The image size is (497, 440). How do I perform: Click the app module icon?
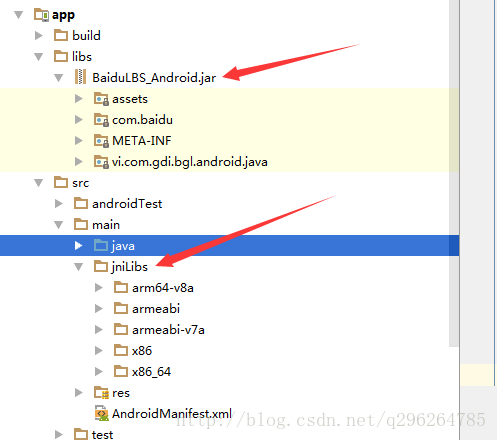42,15
